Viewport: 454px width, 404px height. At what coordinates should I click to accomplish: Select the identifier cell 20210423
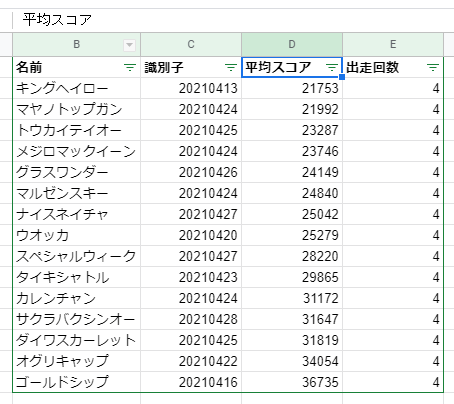(191, 277)
